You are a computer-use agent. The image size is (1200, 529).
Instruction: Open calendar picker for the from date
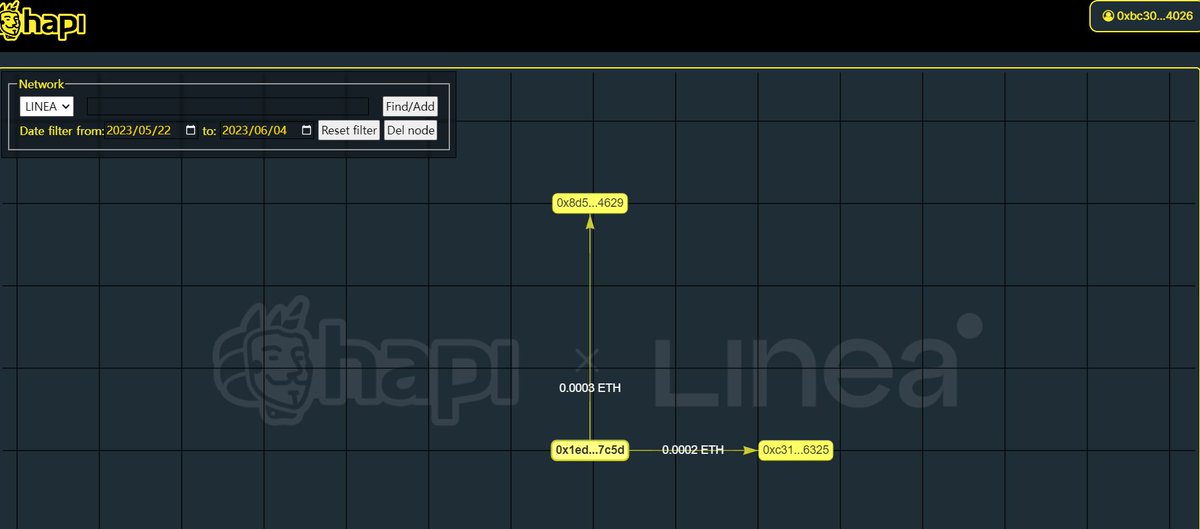(190, 131)
